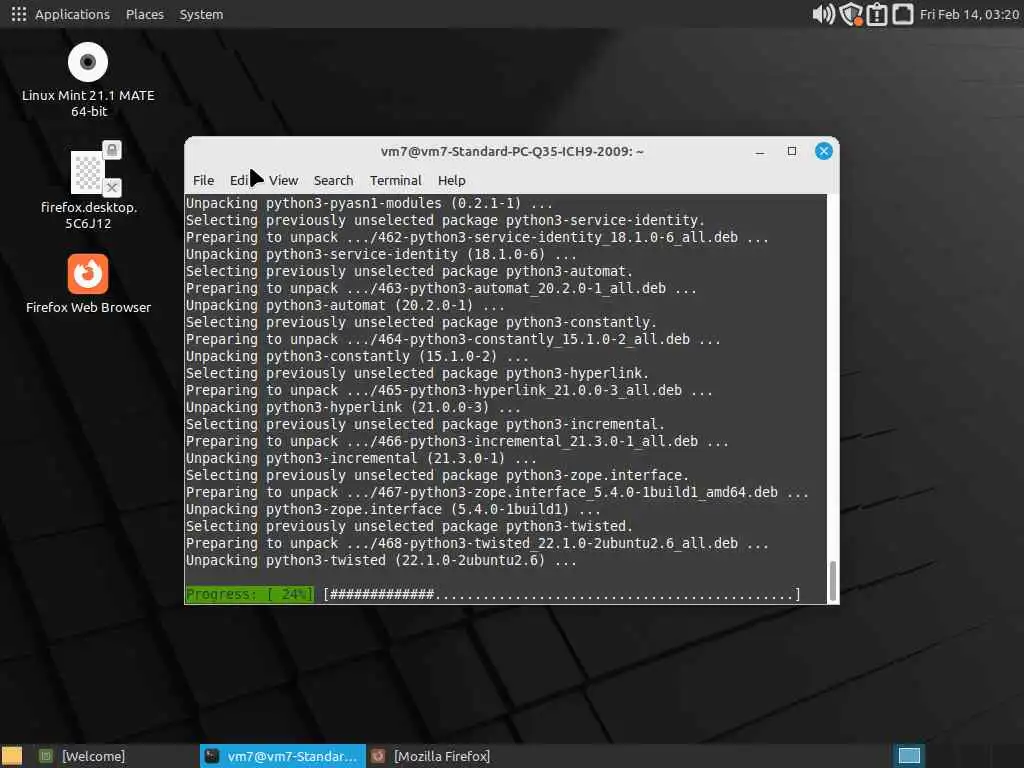Open the terminal Search menu
Viewport: 1024px width, 768px height.
click(x=333, y=180)
